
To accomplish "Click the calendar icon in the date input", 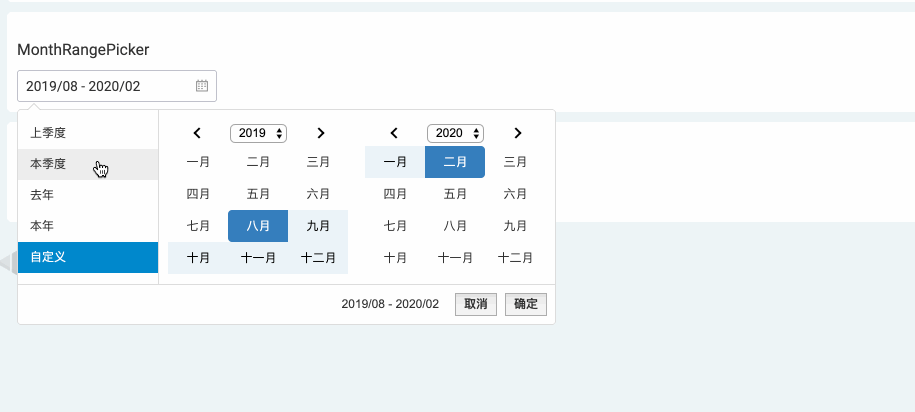I will pyautogui.click(x=202, y=86).
